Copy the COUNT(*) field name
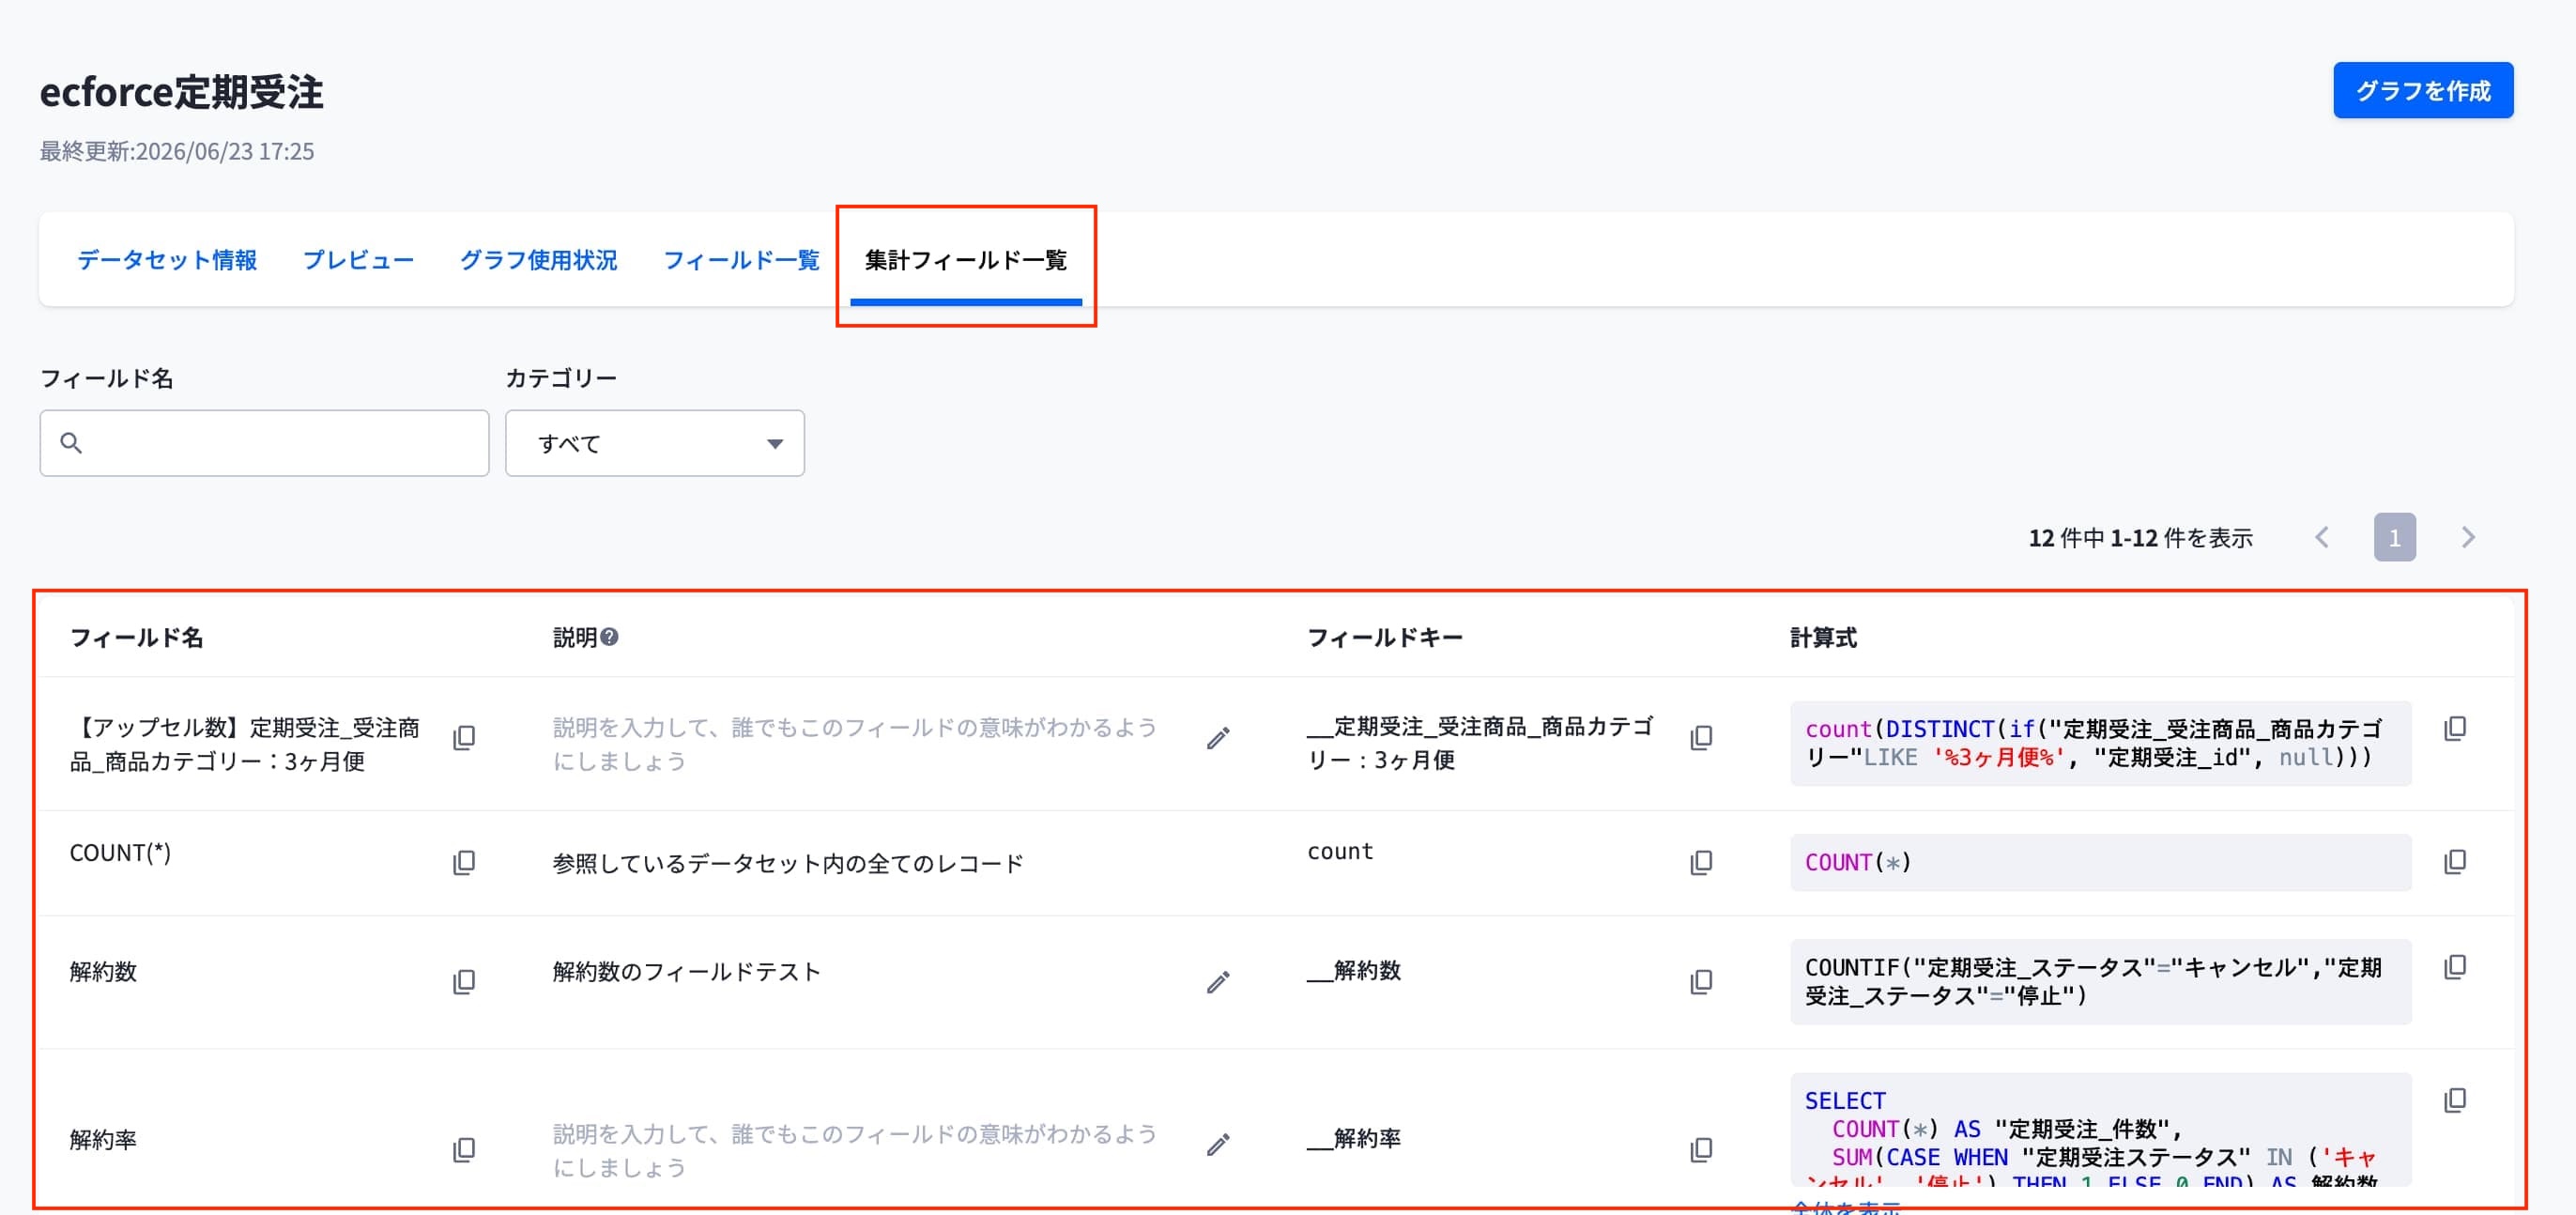This screenshot has height=1215, width=2576. (x=464, y=862)
